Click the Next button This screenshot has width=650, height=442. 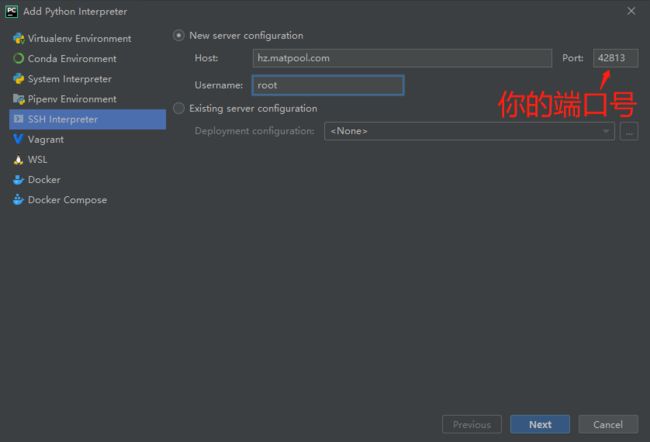click(x=540, y=425)
